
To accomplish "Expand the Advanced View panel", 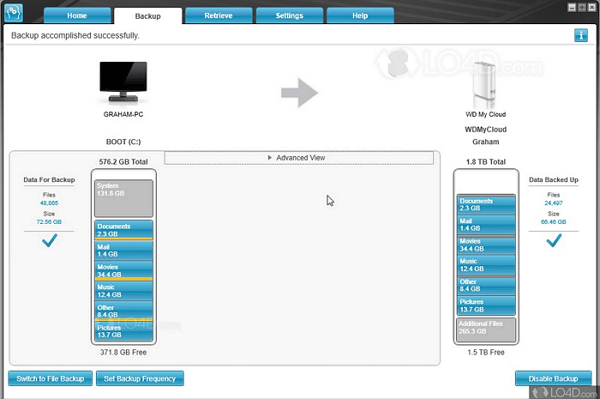I will tap(299, 158).
